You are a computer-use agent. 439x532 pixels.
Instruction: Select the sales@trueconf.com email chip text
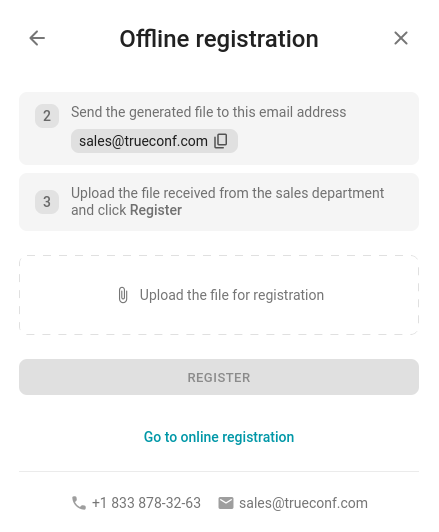point(143,141)
